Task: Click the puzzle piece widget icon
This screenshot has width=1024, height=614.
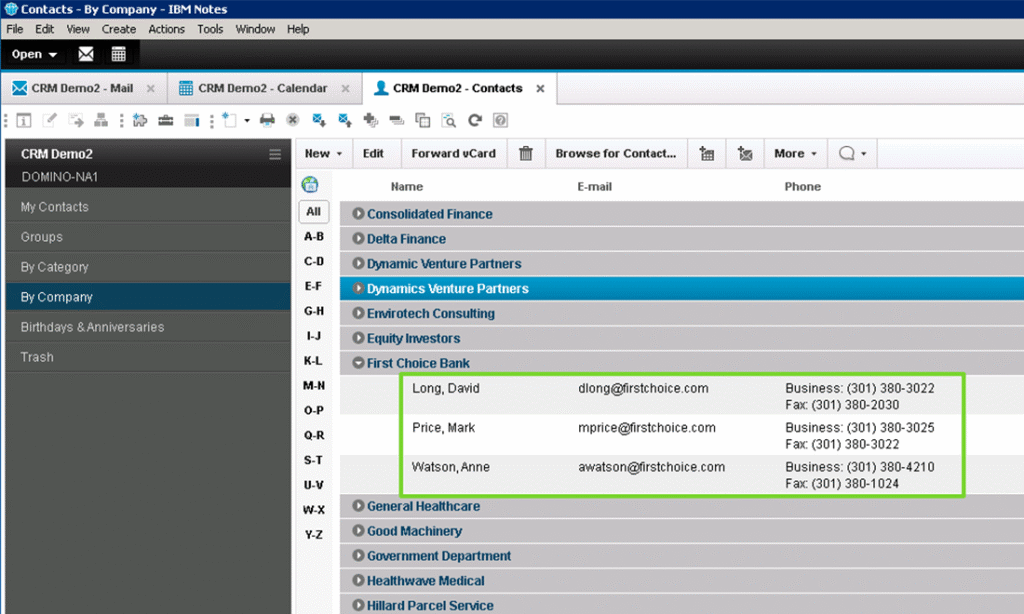Action: point(140,120)
